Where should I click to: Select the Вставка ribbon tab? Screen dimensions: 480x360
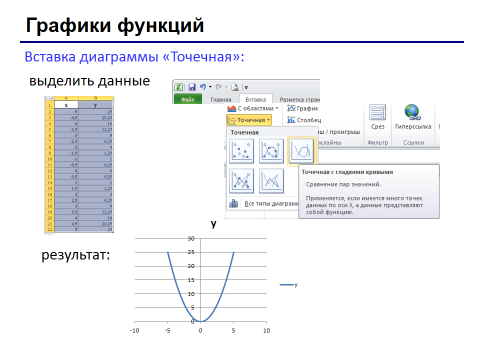256,99
